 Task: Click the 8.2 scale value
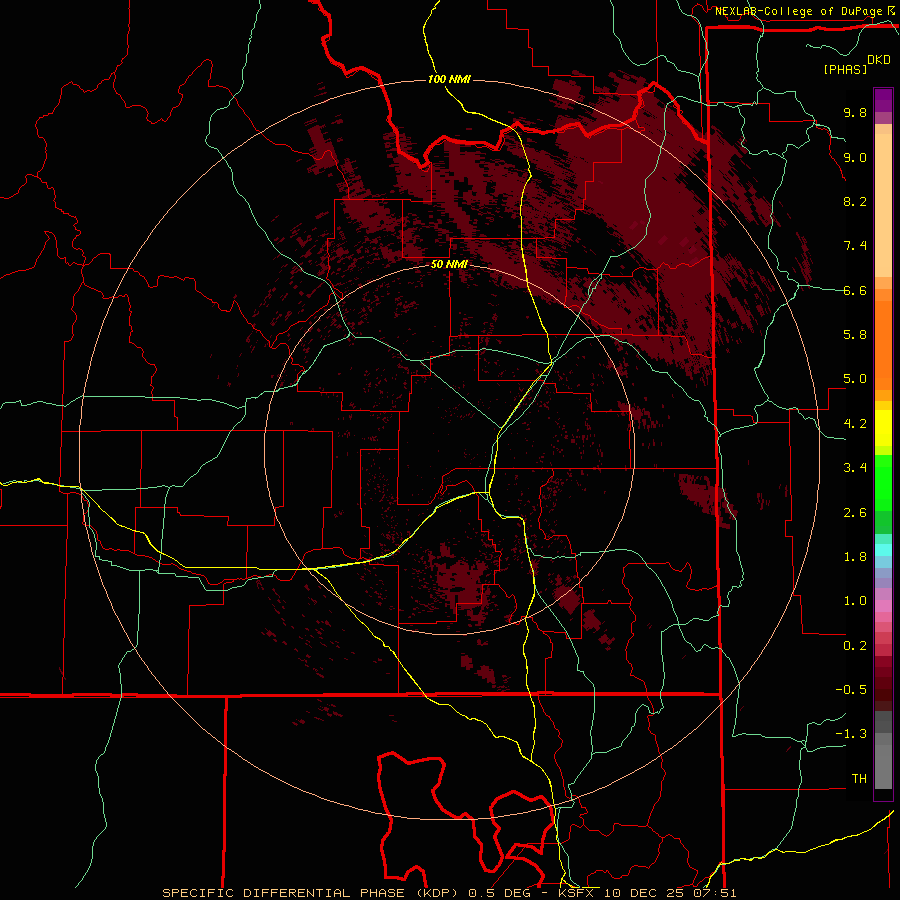(x=855, y=201)
